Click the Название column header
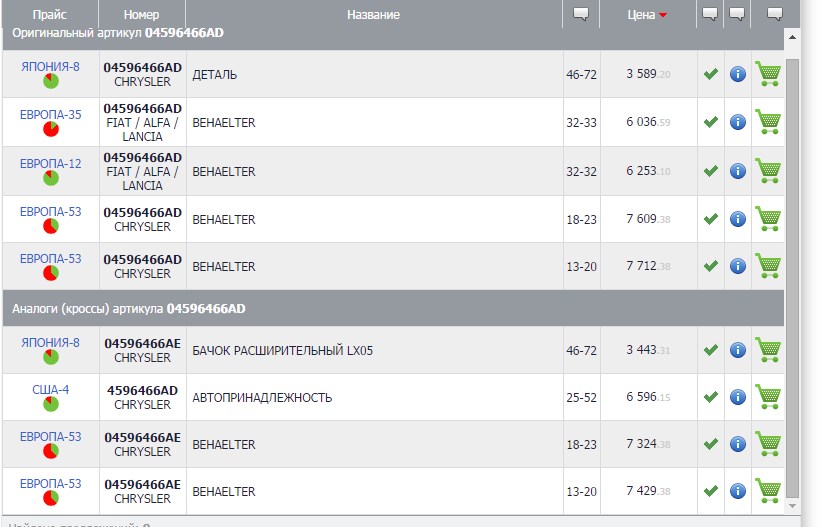Screen dimensions: 824x527 [x=374, y=15]
